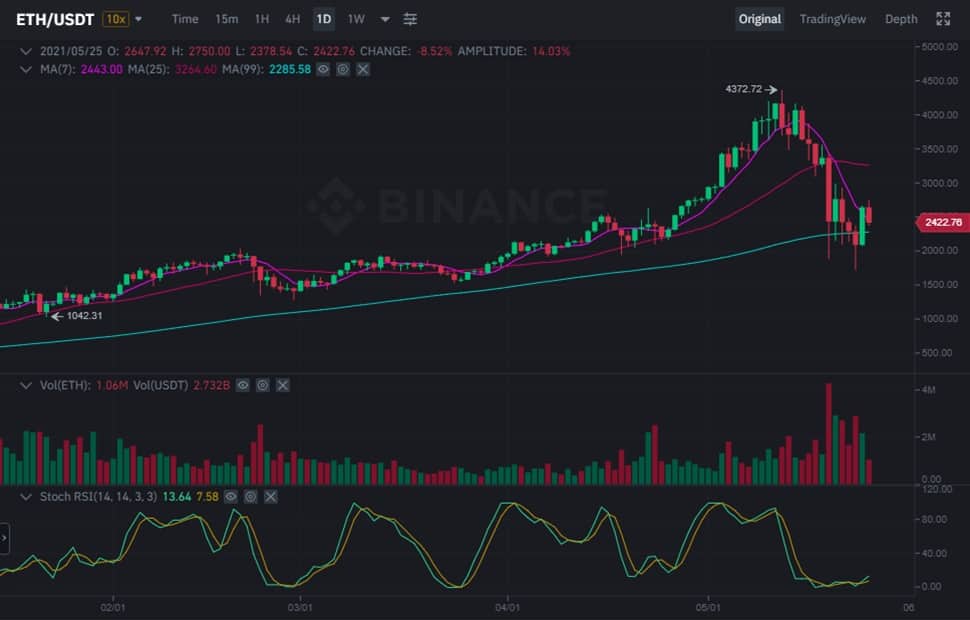Remove the Vol(ETH) volume indicator
This screenshot has height=620, width=970.
coord(283,385)
